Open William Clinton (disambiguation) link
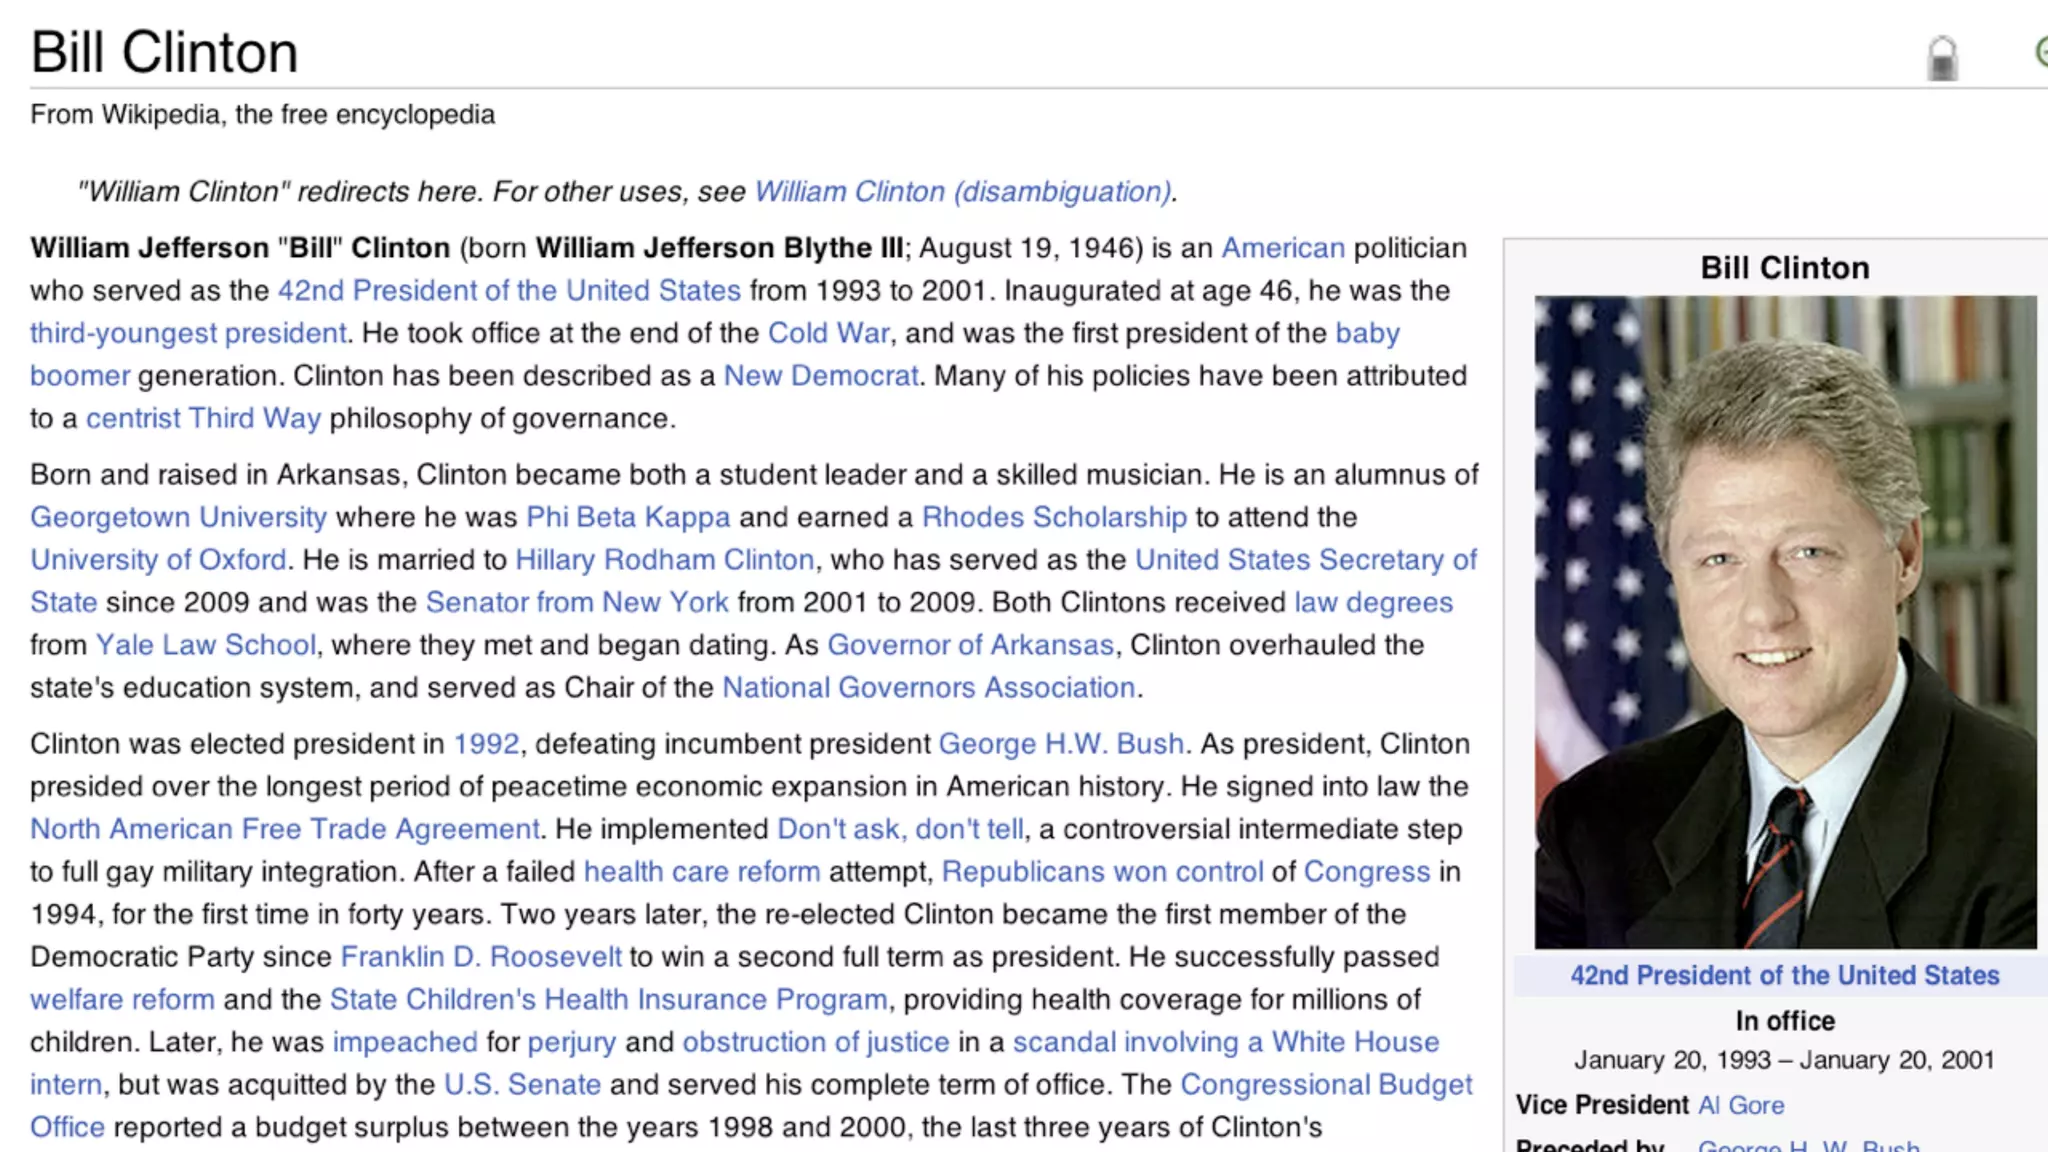Viewport: 2048px width, 1152px height. click(x=963, y=191)
